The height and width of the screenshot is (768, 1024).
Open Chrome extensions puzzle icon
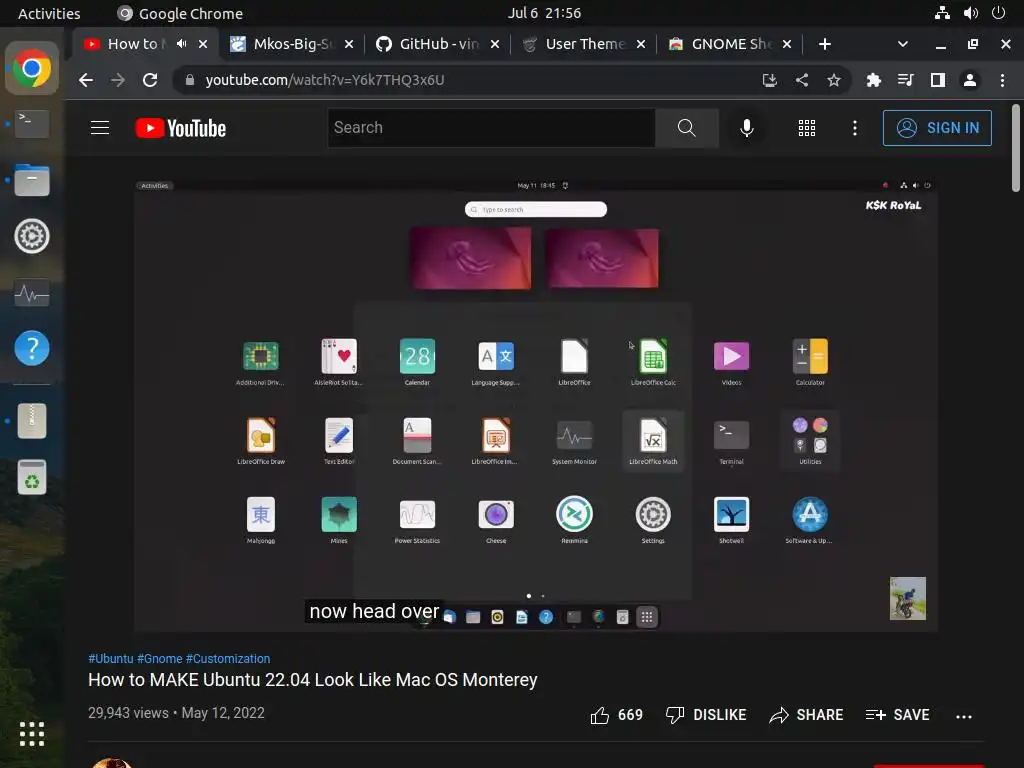pyautogui.click(x=873, y=80)
